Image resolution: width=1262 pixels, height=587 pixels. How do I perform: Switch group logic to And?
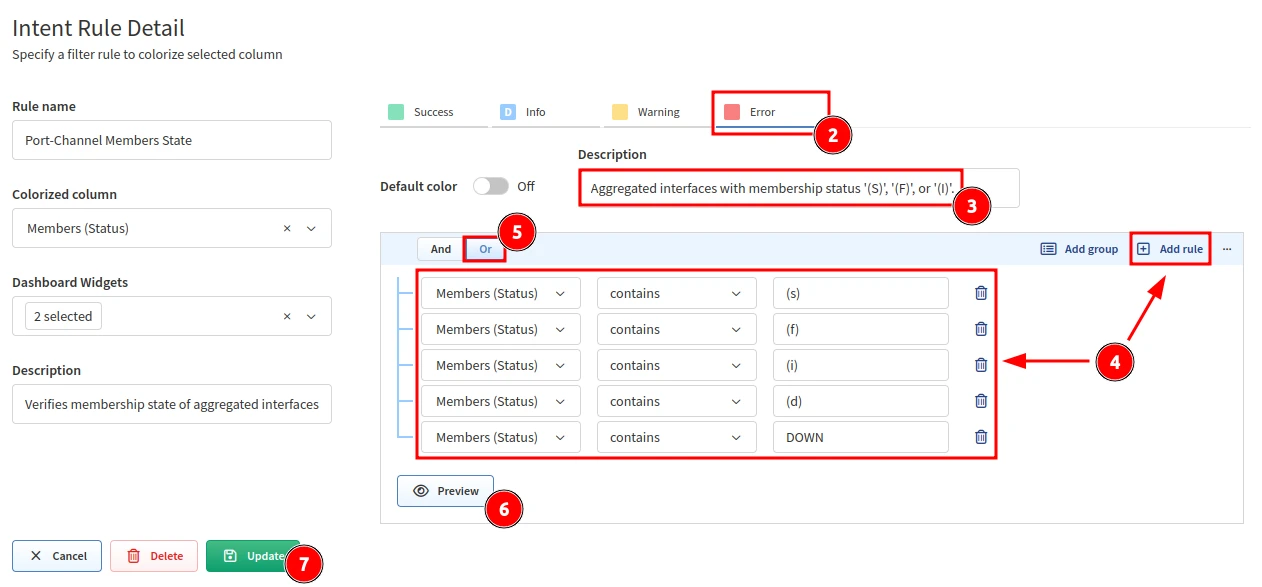(441, 249)
